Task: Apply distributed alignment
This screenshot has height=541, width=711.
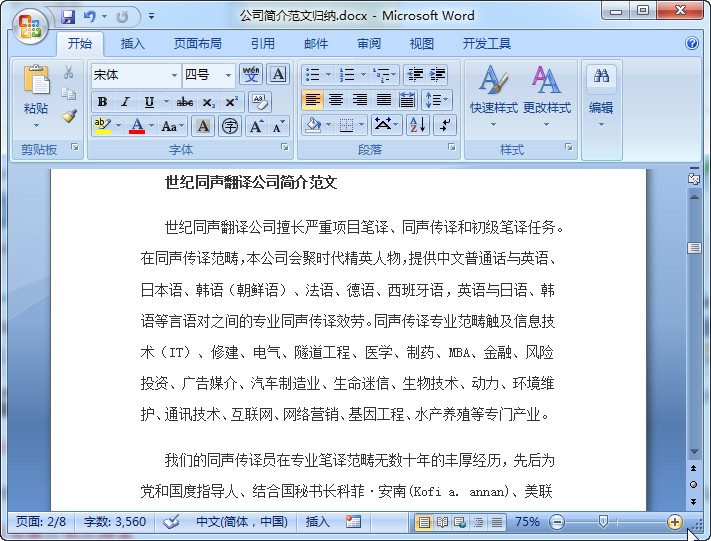Action: click(407, 100)
